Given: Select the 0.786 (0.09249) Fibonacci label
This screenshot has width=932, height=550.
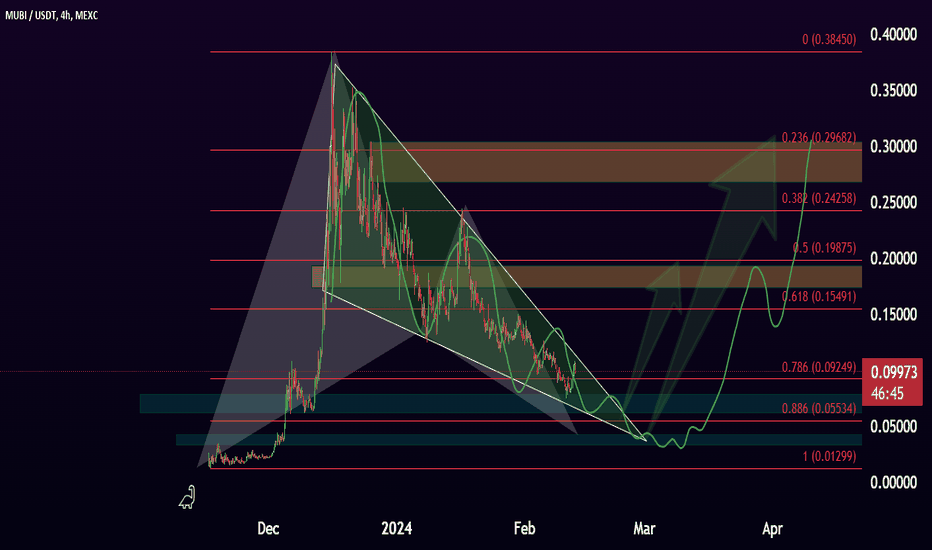Looking at the screenshot, I should (x=819, y=366).
